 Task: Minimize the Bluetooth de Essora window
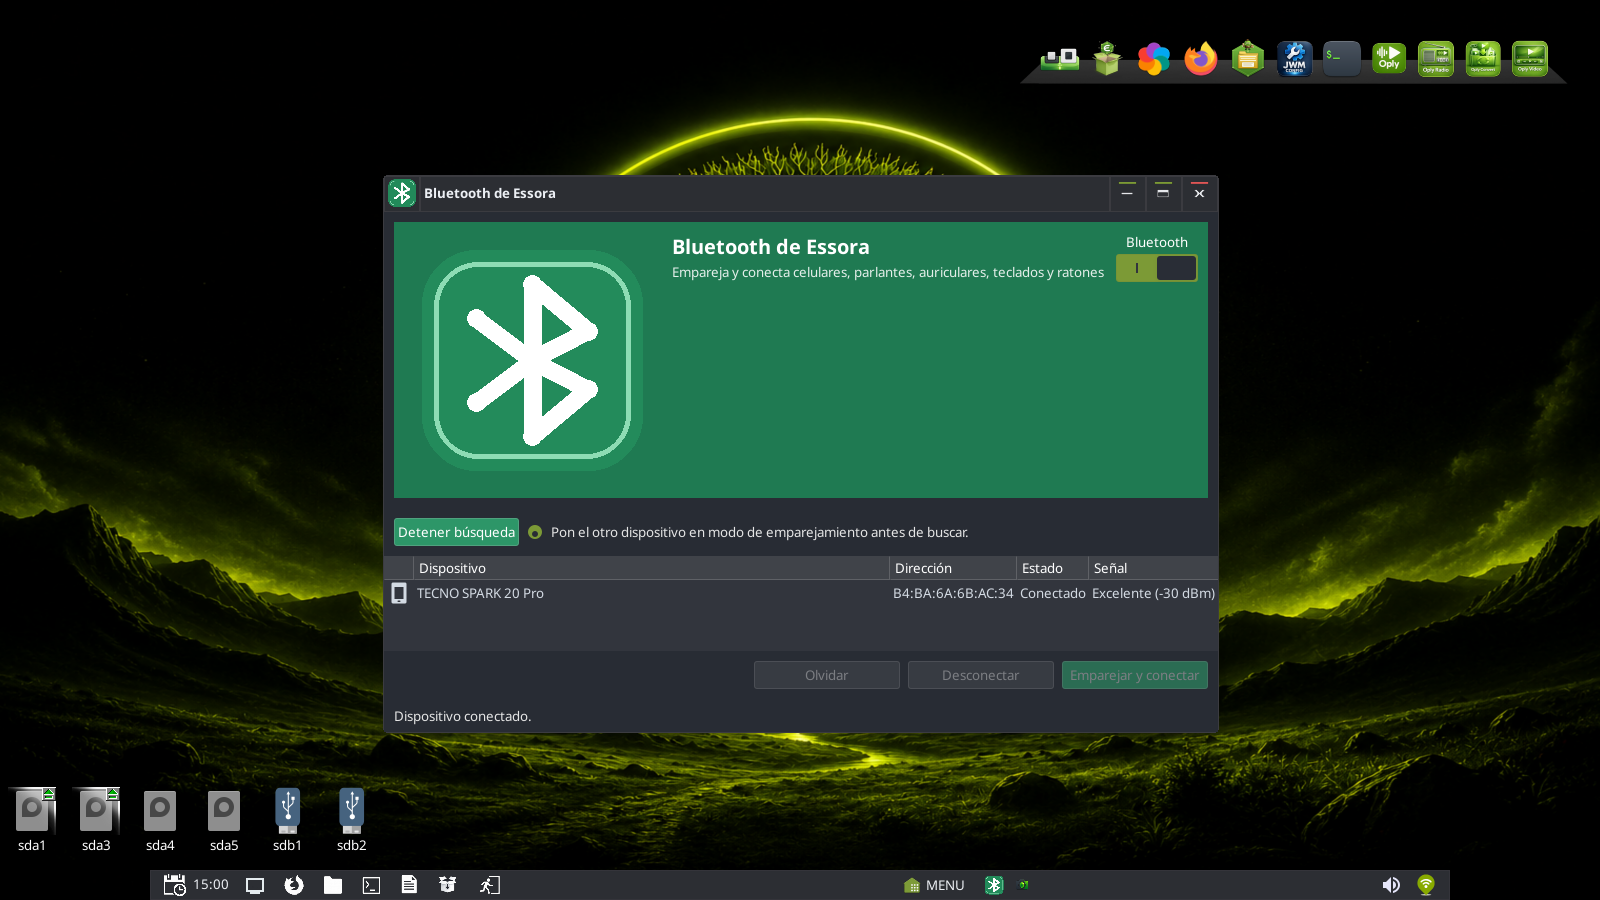pos(1127,193)
